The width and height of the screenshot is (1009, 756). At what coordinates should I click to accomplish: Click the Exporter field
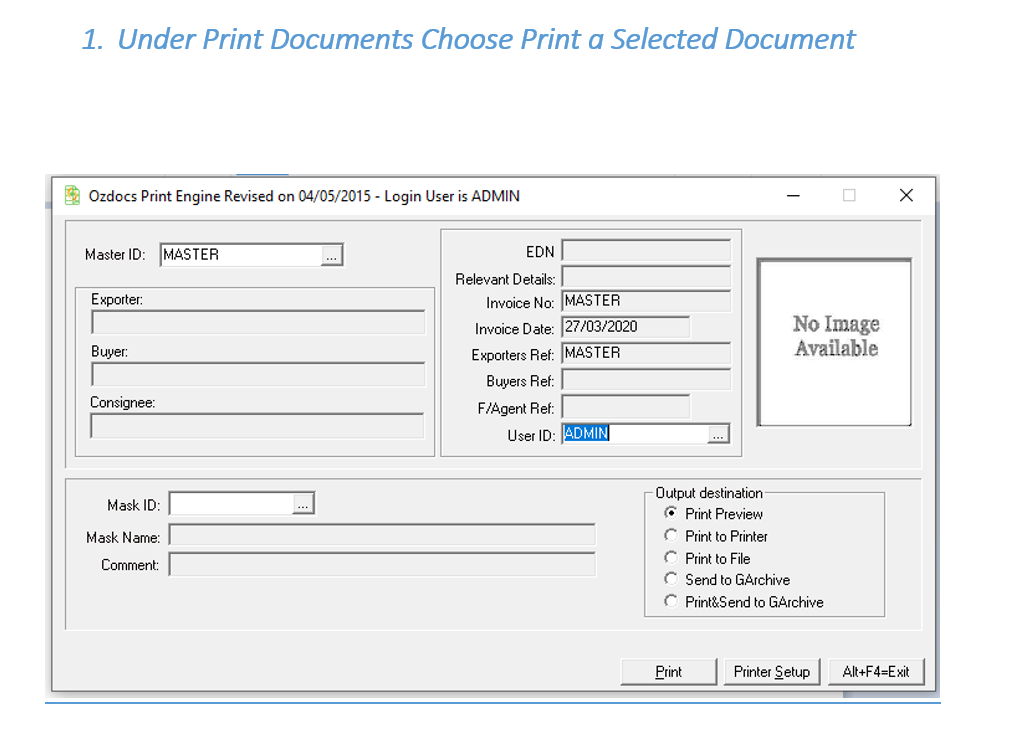[258, 322]
